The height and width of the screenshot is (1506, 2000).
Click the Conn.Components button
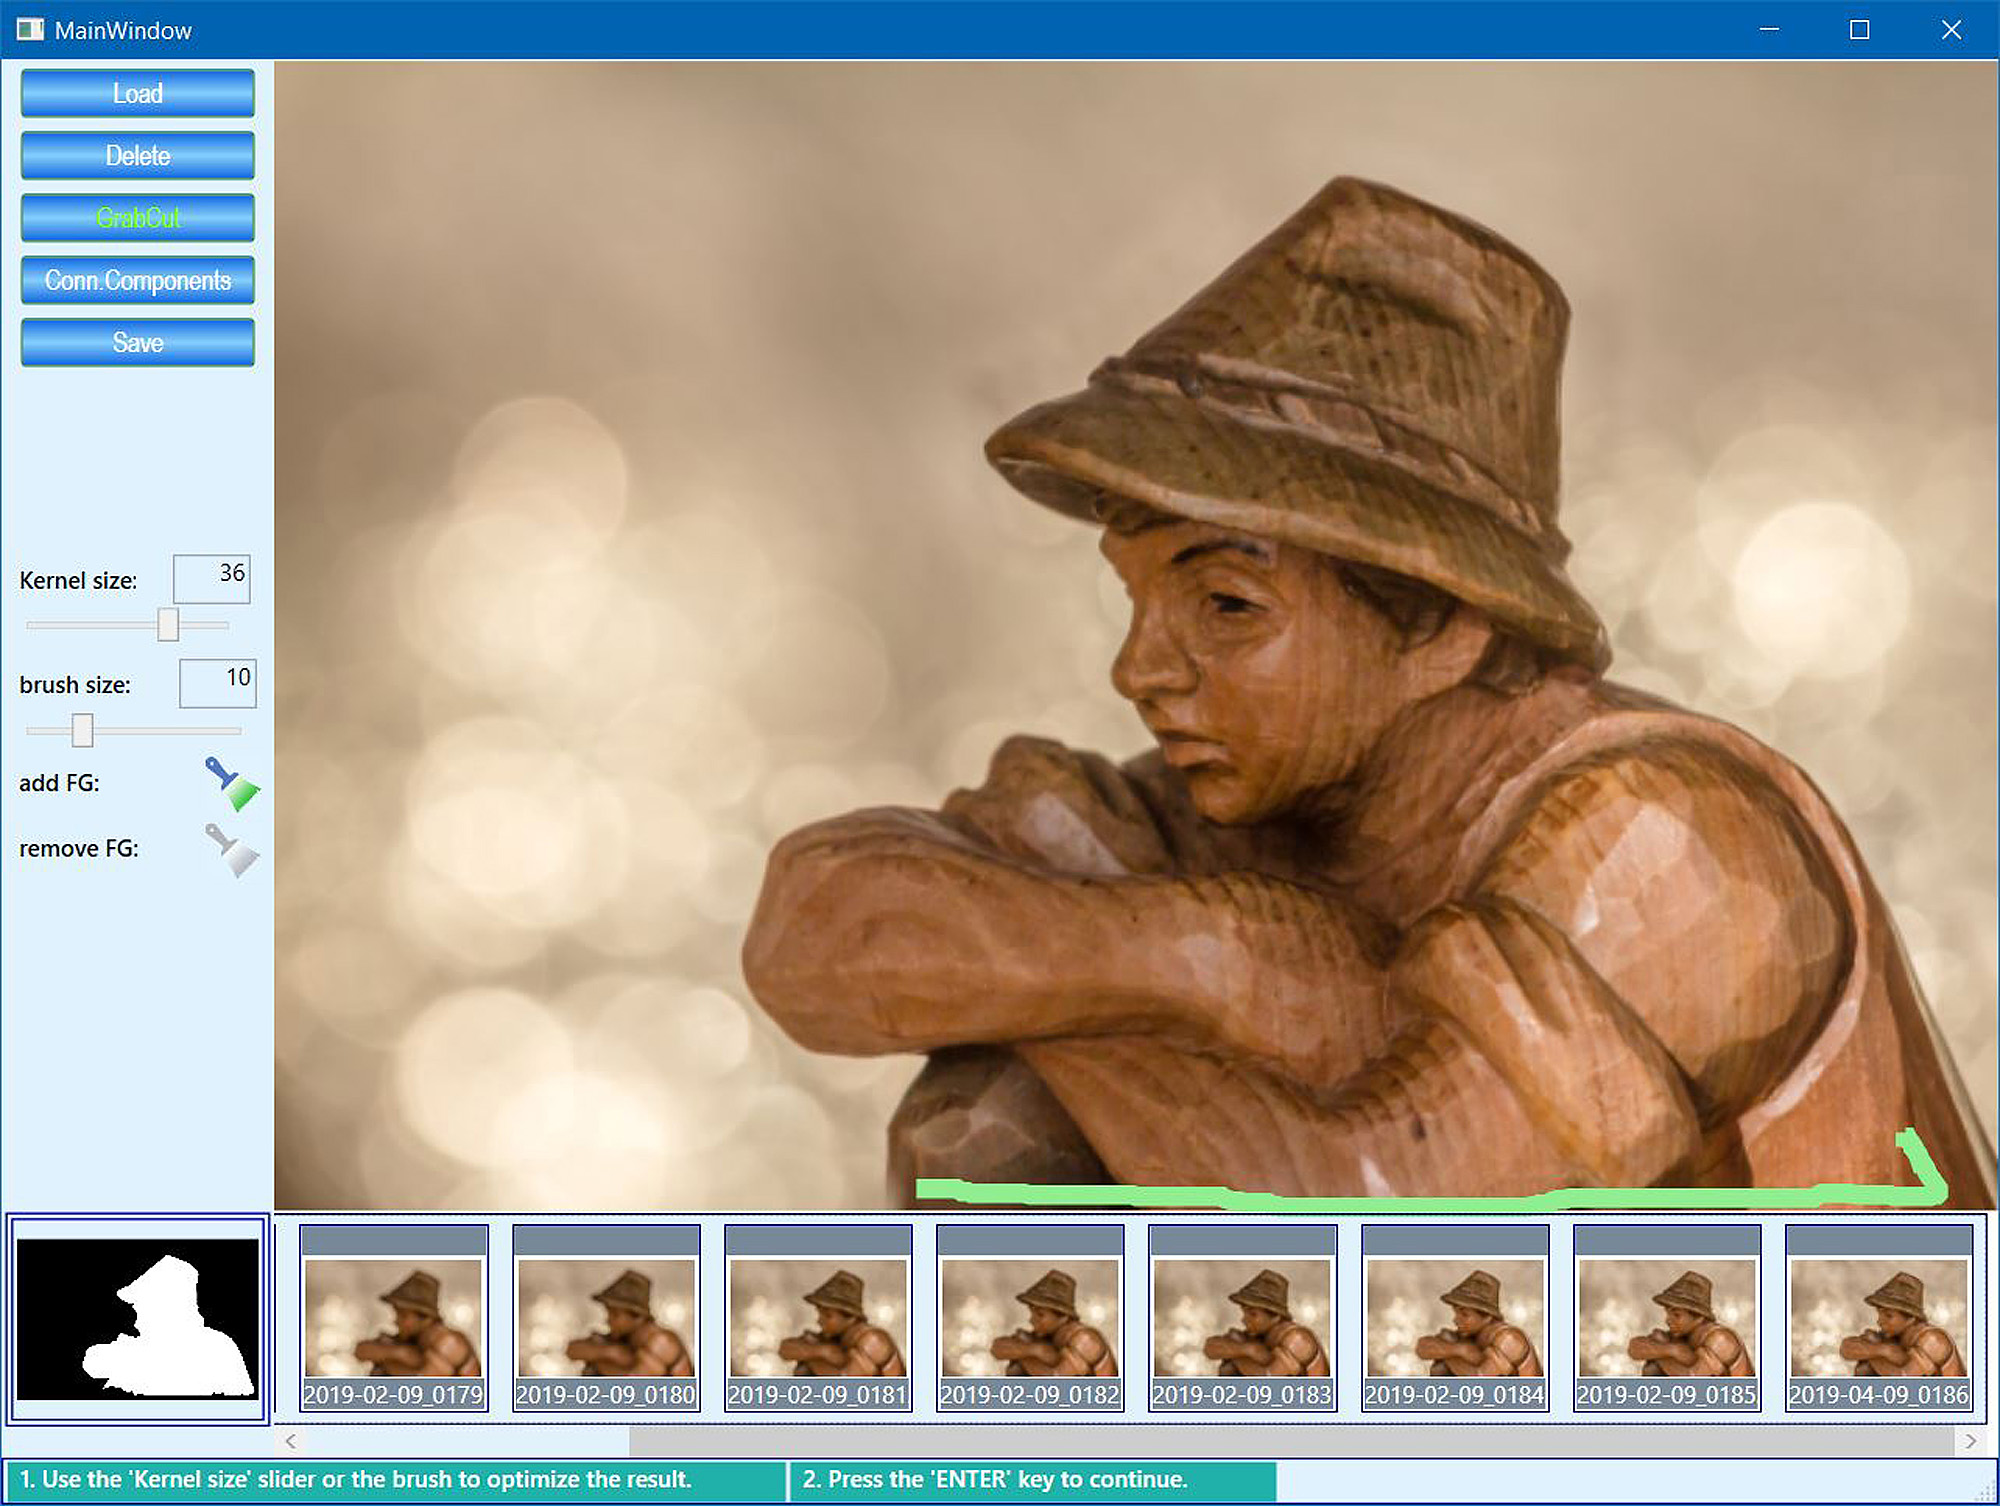tap(138, 281)
